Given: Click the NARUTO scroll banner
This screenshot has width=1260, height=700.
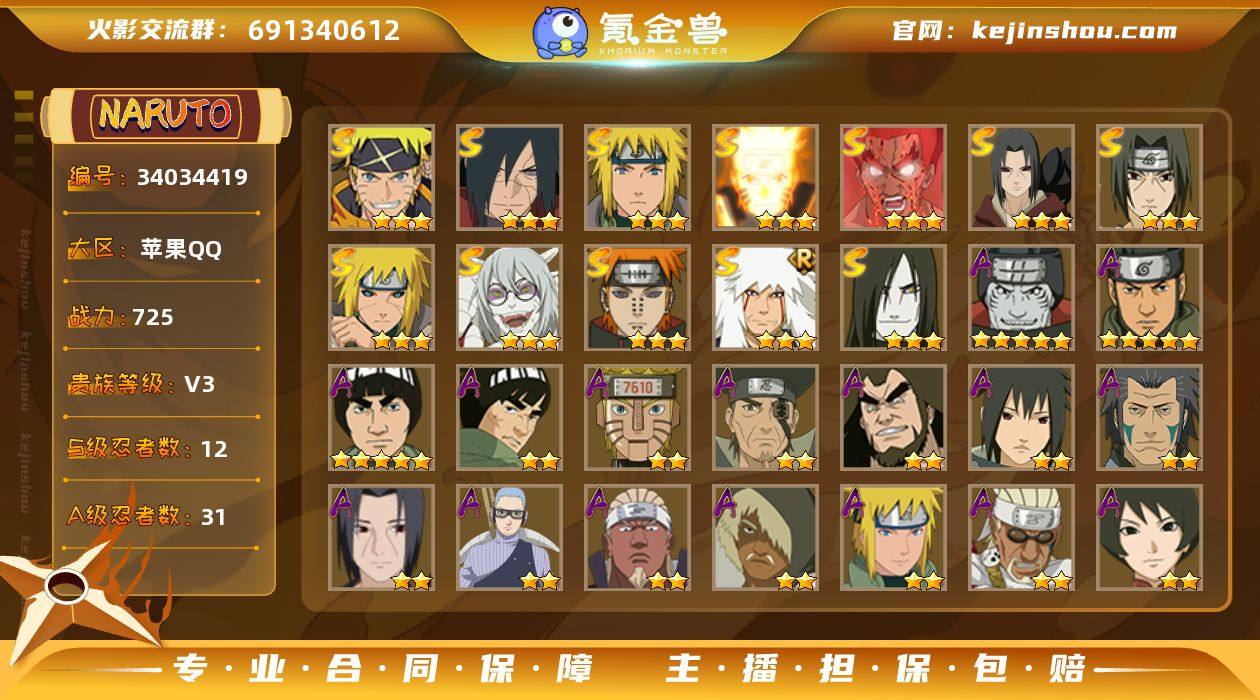Looking at the screenshot, I should click(x=166, y=114).
